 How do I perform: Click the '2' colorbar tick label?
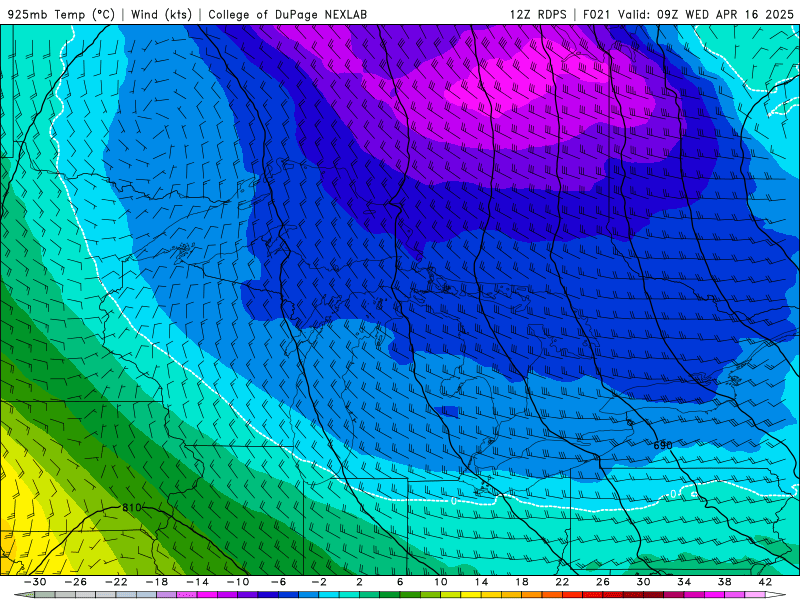pos(360,582)
